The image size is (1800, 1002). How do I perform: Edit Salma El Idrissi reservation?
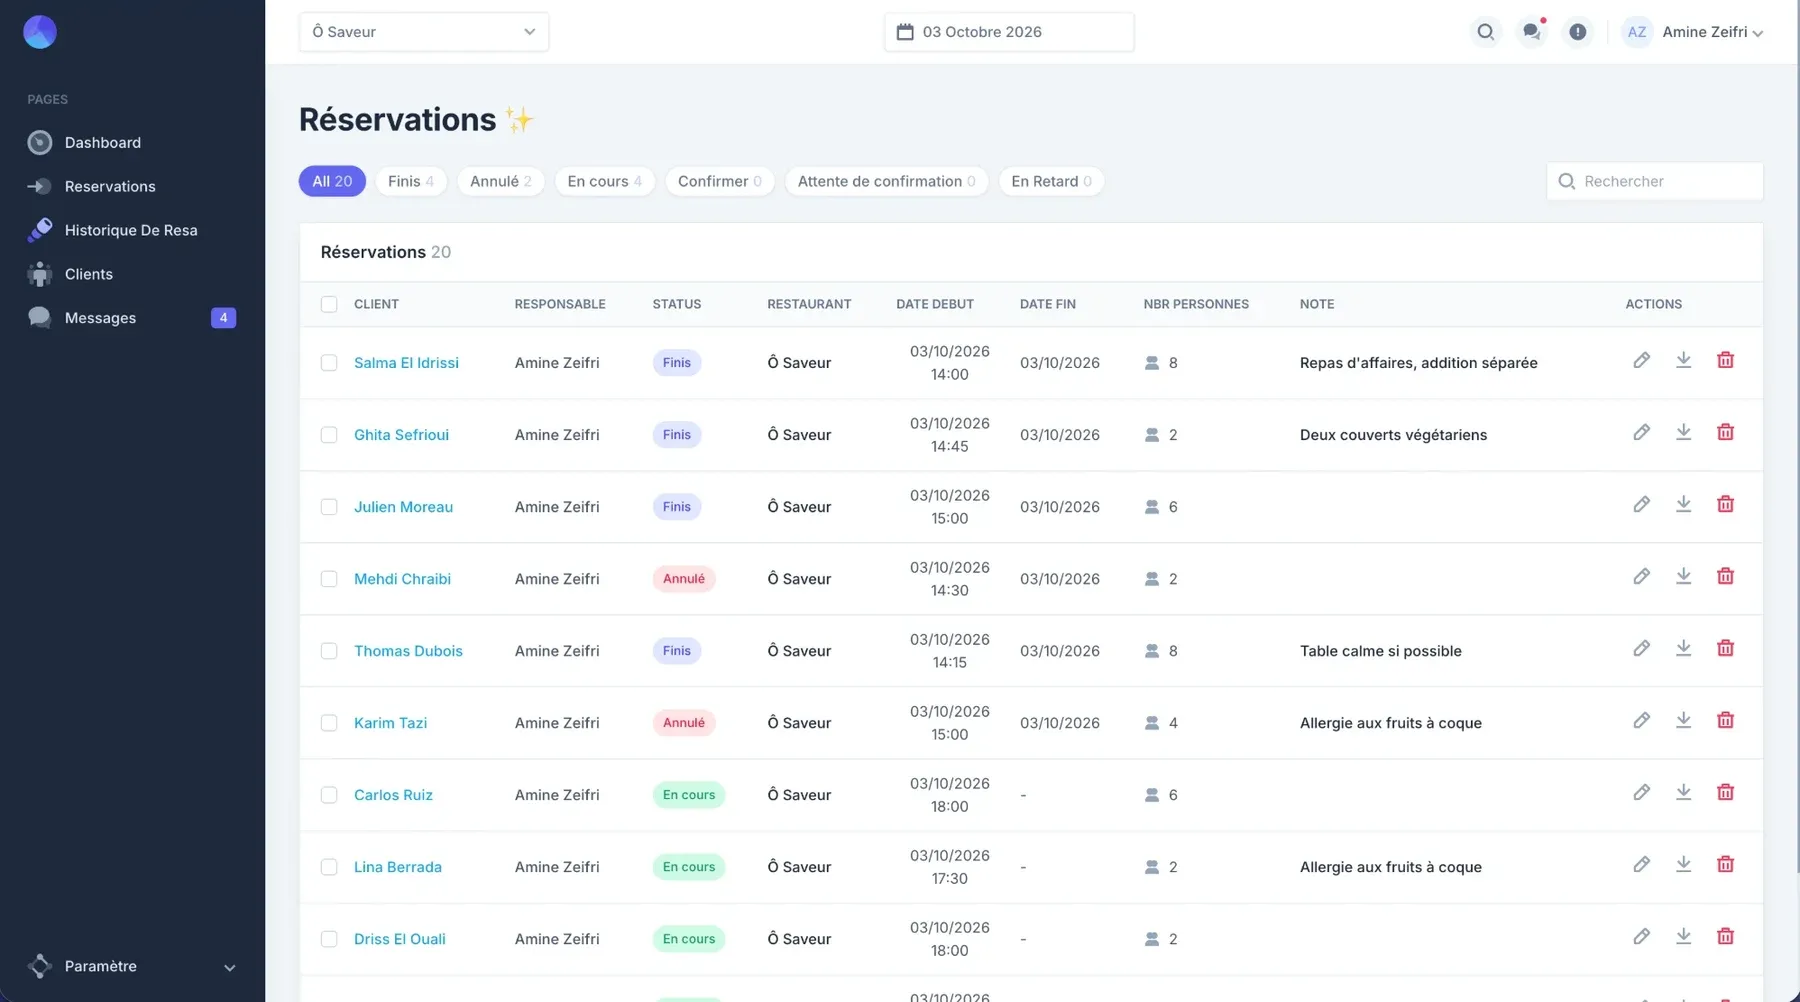coord(1641,360)
